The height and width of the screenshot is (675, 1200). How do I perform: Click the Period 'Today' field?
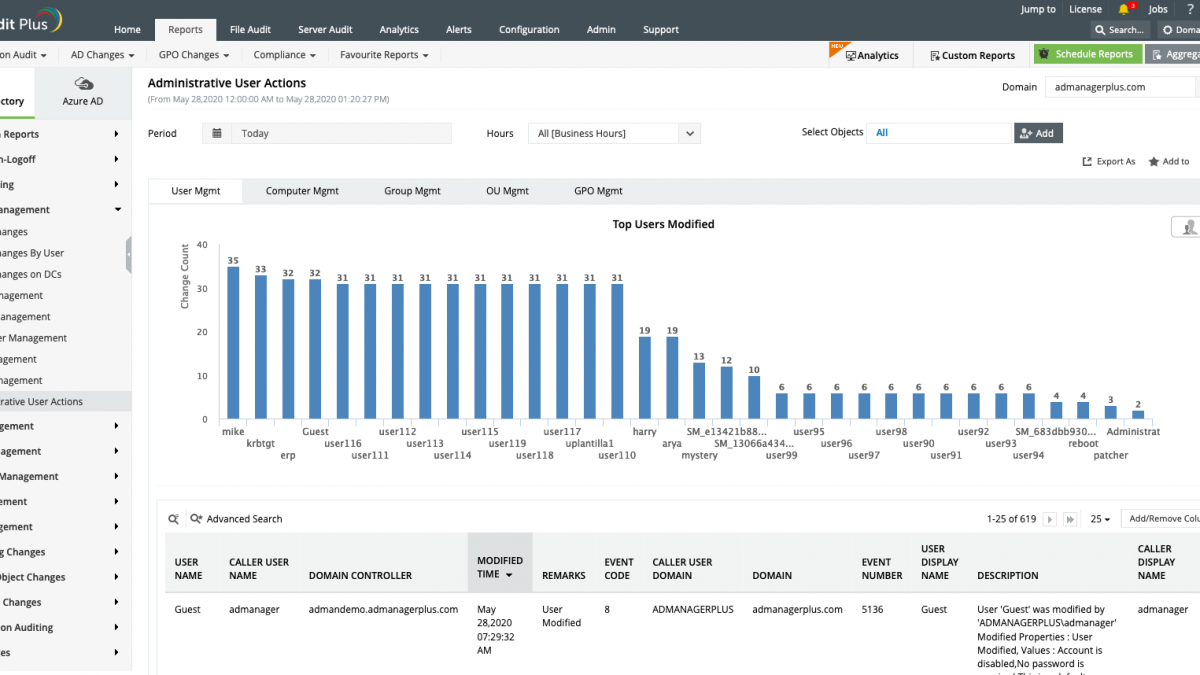(341, 133)
